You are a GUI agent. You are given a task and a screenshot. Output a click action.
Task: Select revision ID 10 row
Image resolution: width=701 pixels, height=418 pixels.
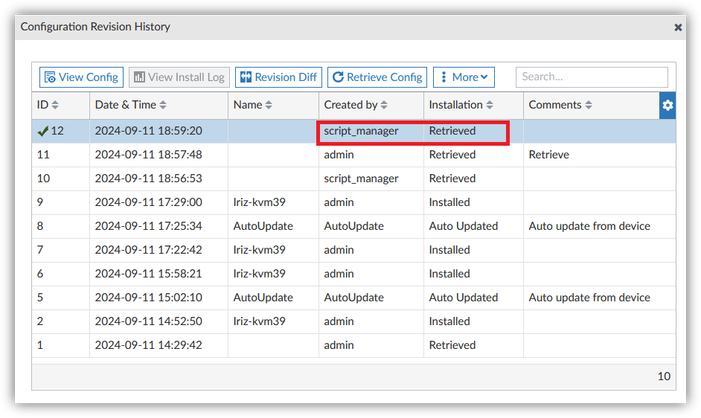coord(353,178)
